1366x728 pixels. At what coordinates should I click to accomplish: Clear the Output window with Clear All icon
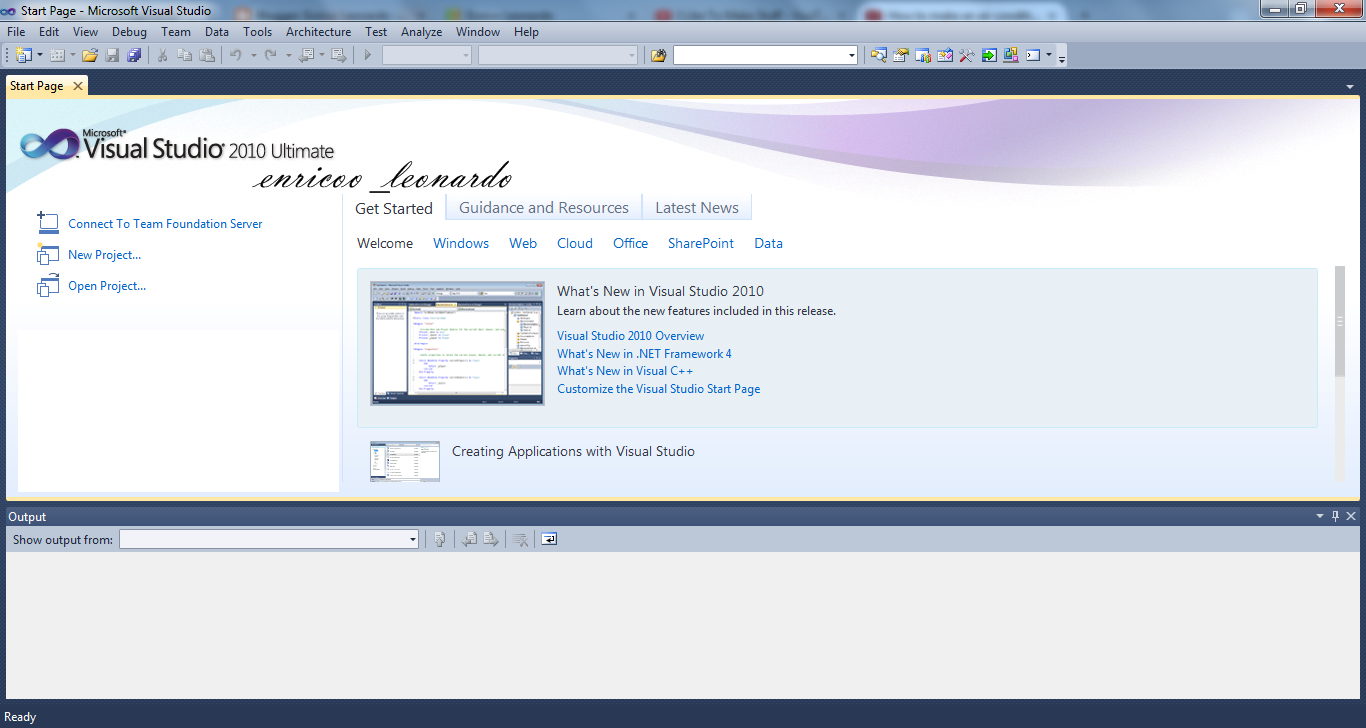(520, 539)
